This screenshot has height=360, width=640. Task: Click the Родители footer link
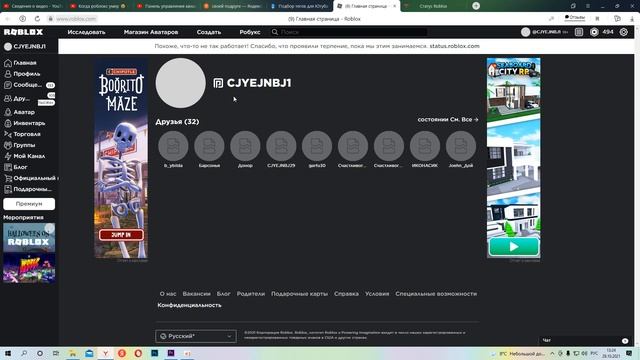tap(251, 294)
